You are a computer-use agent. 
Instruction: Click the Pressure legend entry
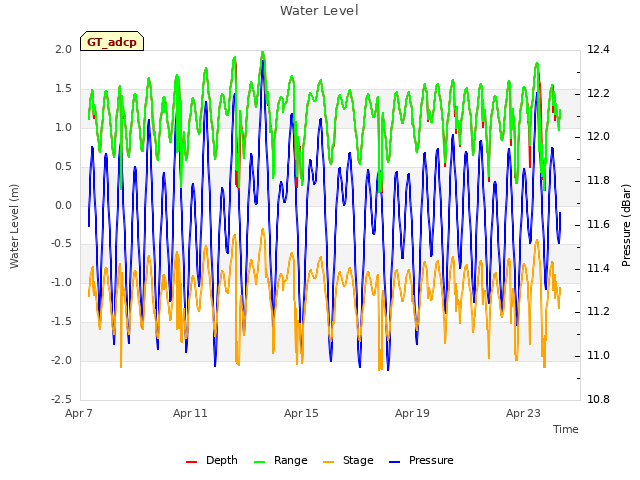coord(421,460)
